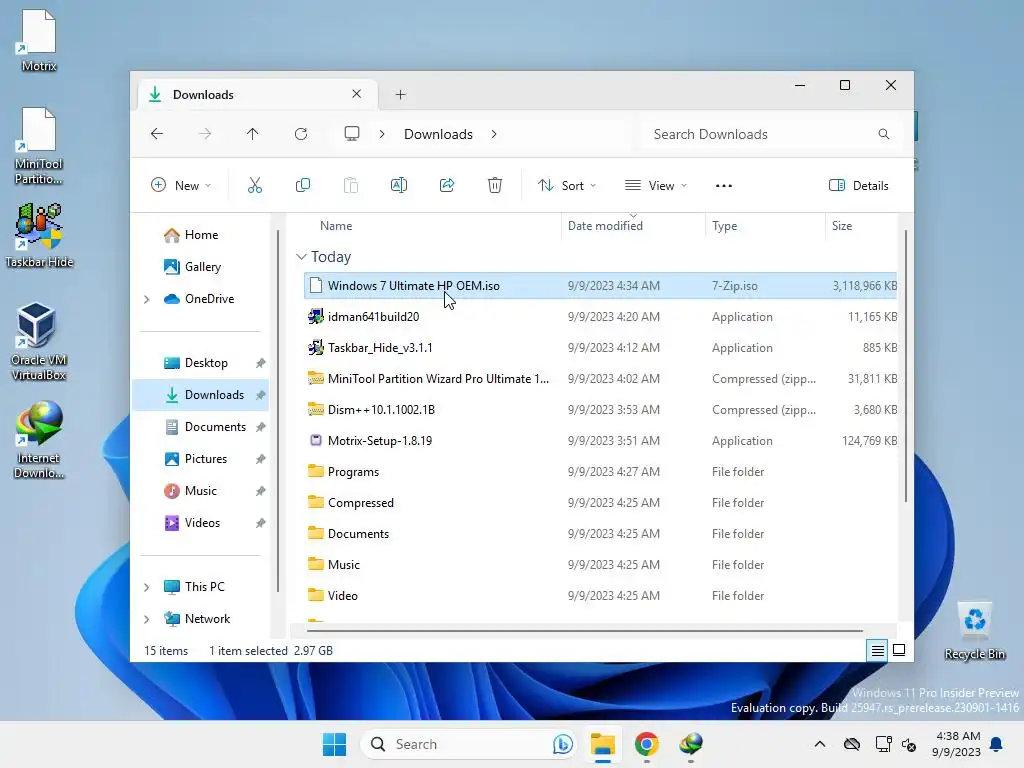
Task: Open notifications bell in taskbar
Action: pos(997,744)
